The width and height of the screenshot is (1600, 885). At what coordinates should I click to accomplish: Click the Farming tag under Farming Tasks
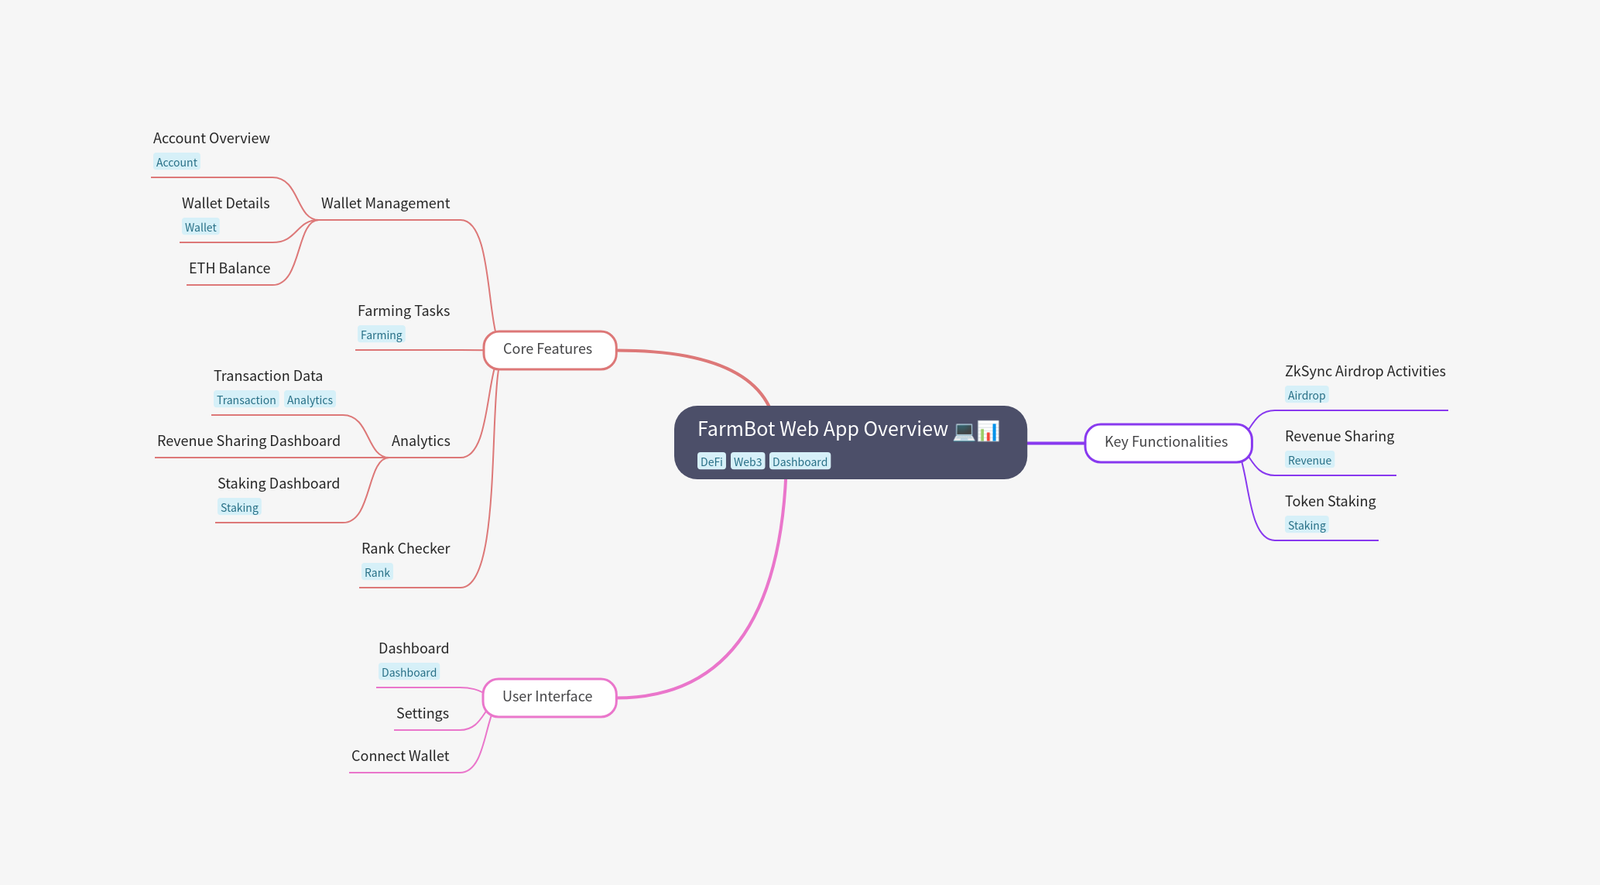[381, 336]
